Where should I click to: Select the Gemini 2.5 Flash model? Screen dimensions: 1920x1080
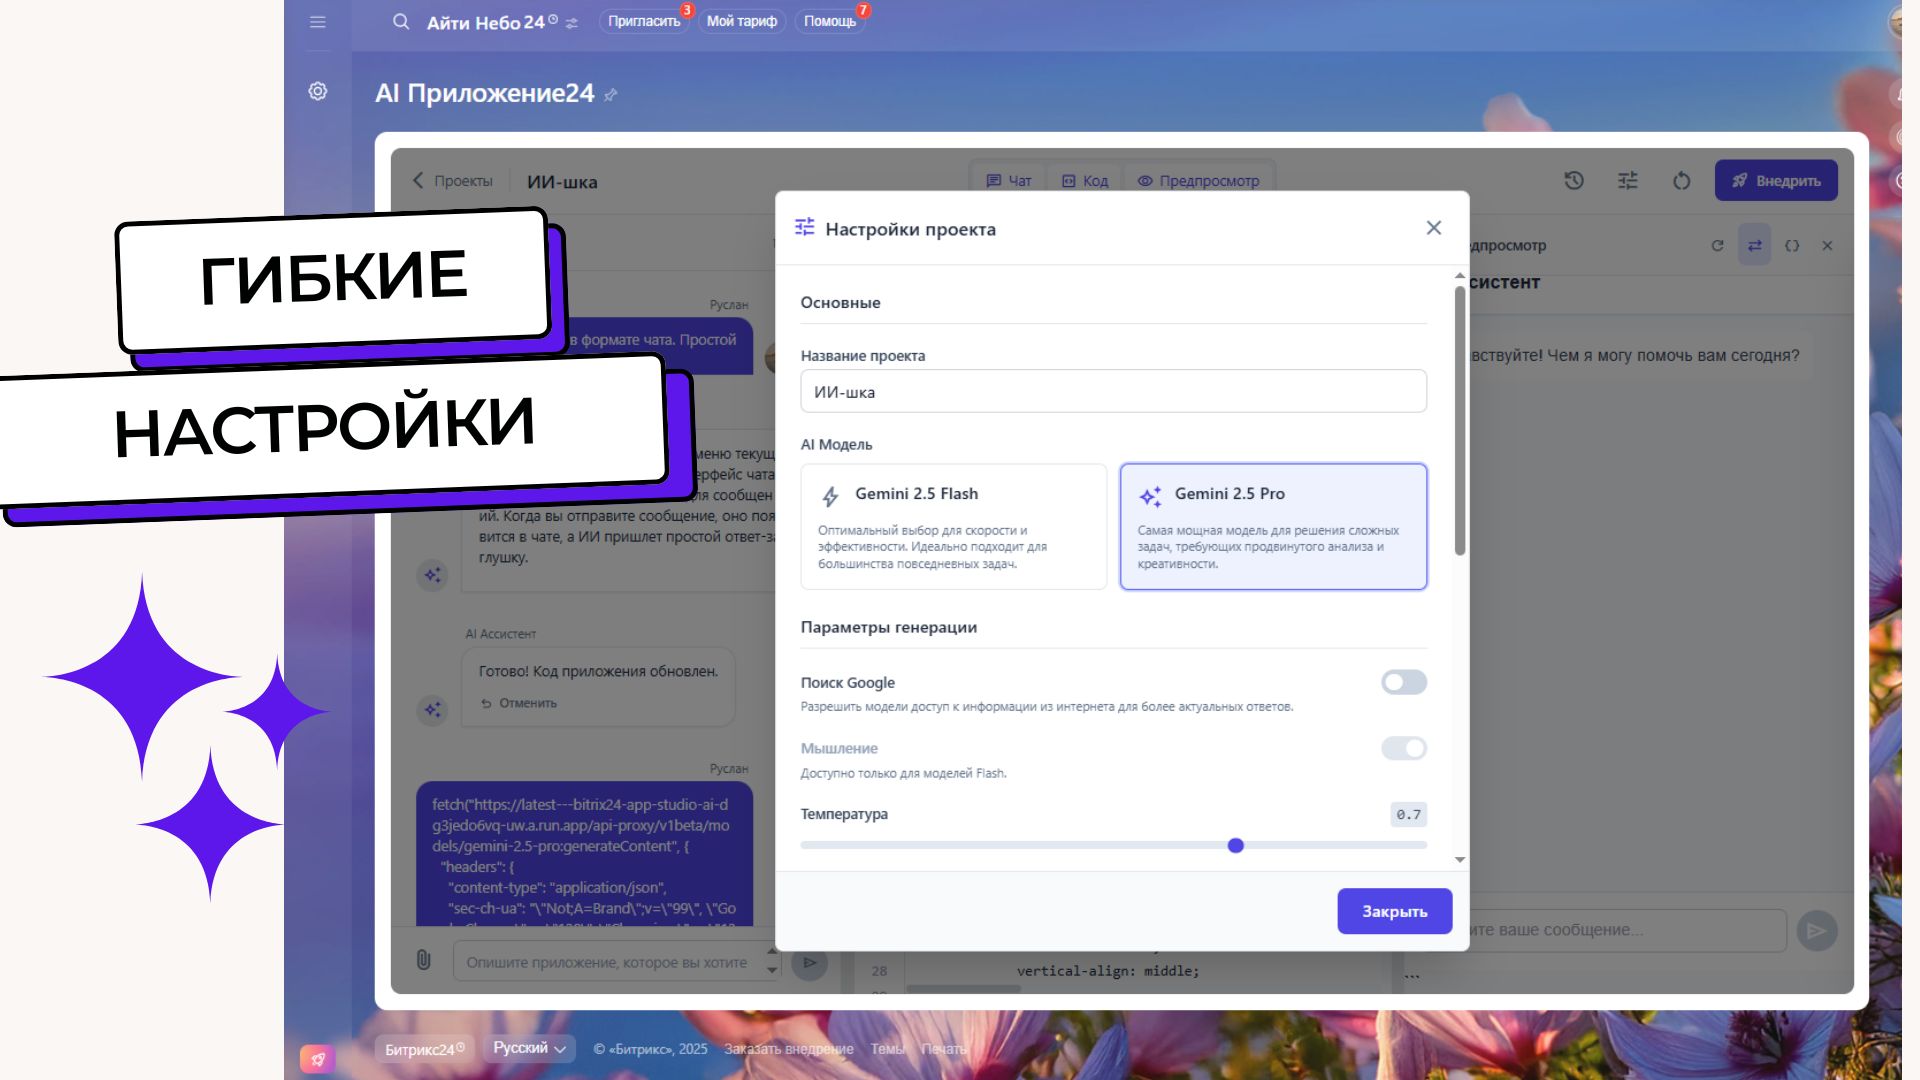click(953, 526)
